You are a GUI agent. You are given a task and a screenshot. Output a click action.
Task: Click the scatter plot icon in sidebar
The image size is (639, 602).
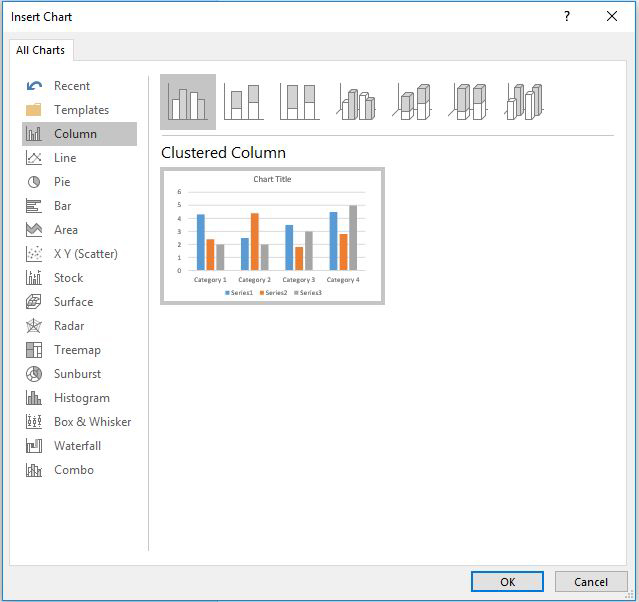[x=34, y=254]
